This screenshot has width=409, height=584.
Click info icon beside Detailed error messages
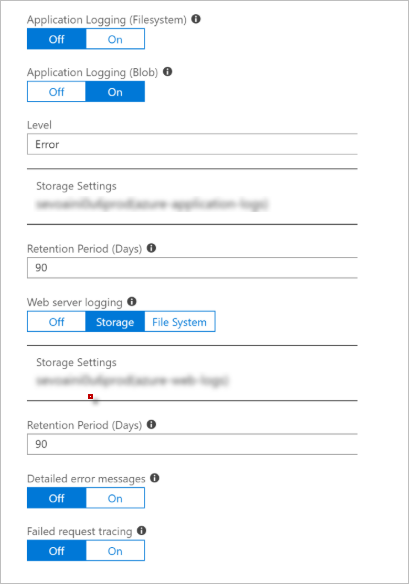(x=155, y=478)
